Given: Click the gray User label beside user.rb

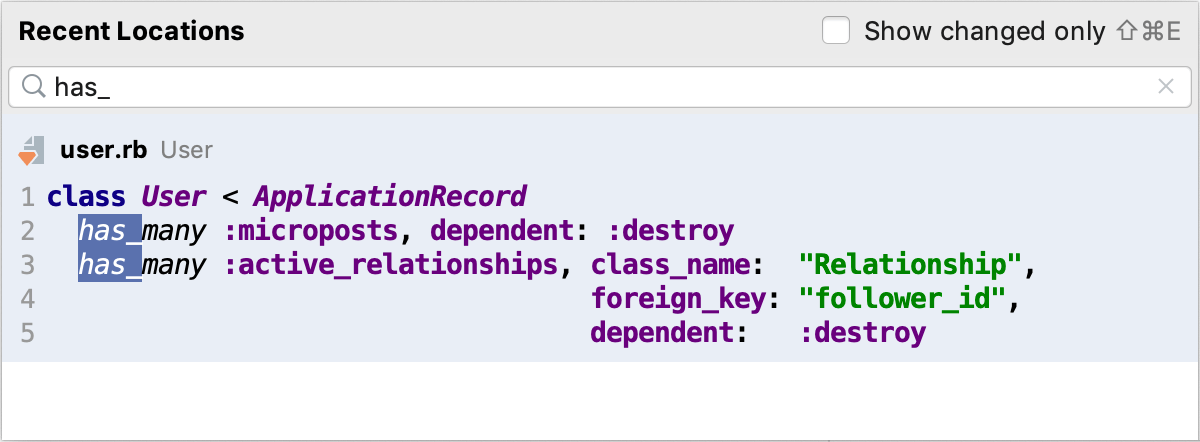Looking at the screenshot, I should 187,150.
